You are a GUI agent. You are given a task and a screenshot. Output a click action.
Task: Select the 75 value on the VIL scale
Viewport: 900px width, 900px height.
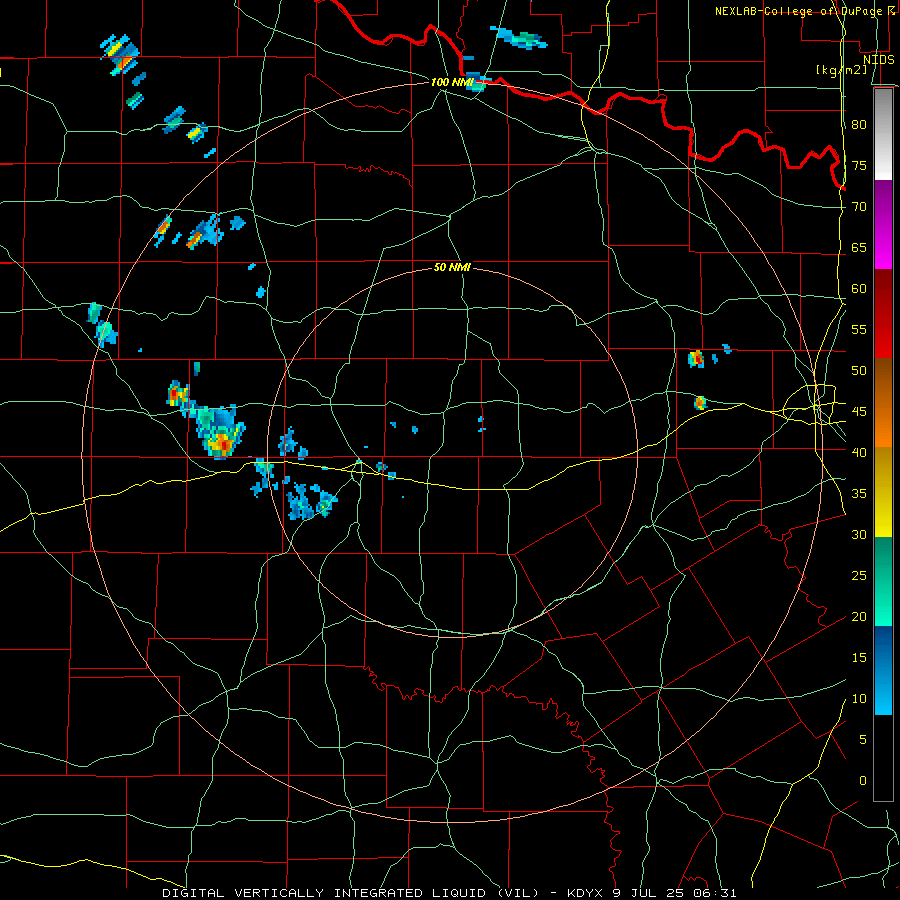click(859, 165)
